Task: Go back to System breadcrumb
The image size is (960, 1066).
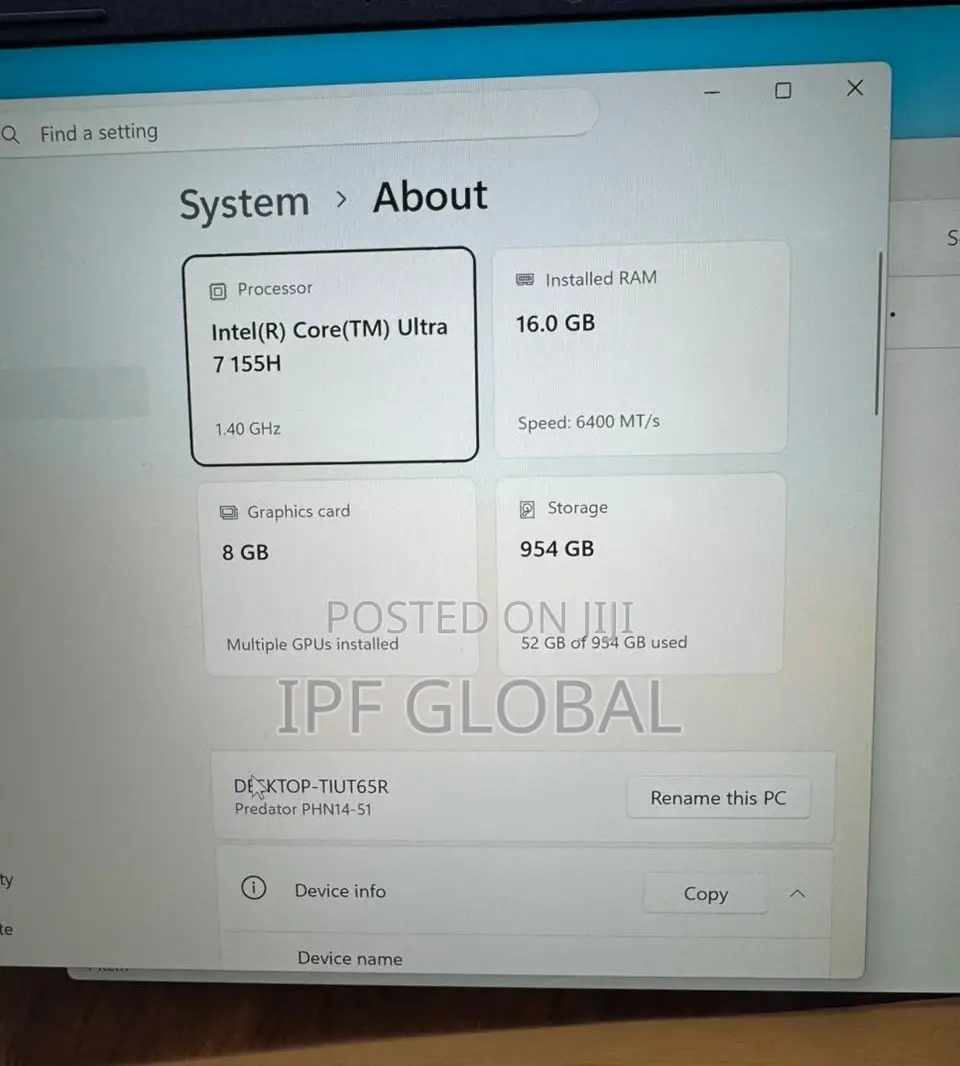Action: coord(244,203)
